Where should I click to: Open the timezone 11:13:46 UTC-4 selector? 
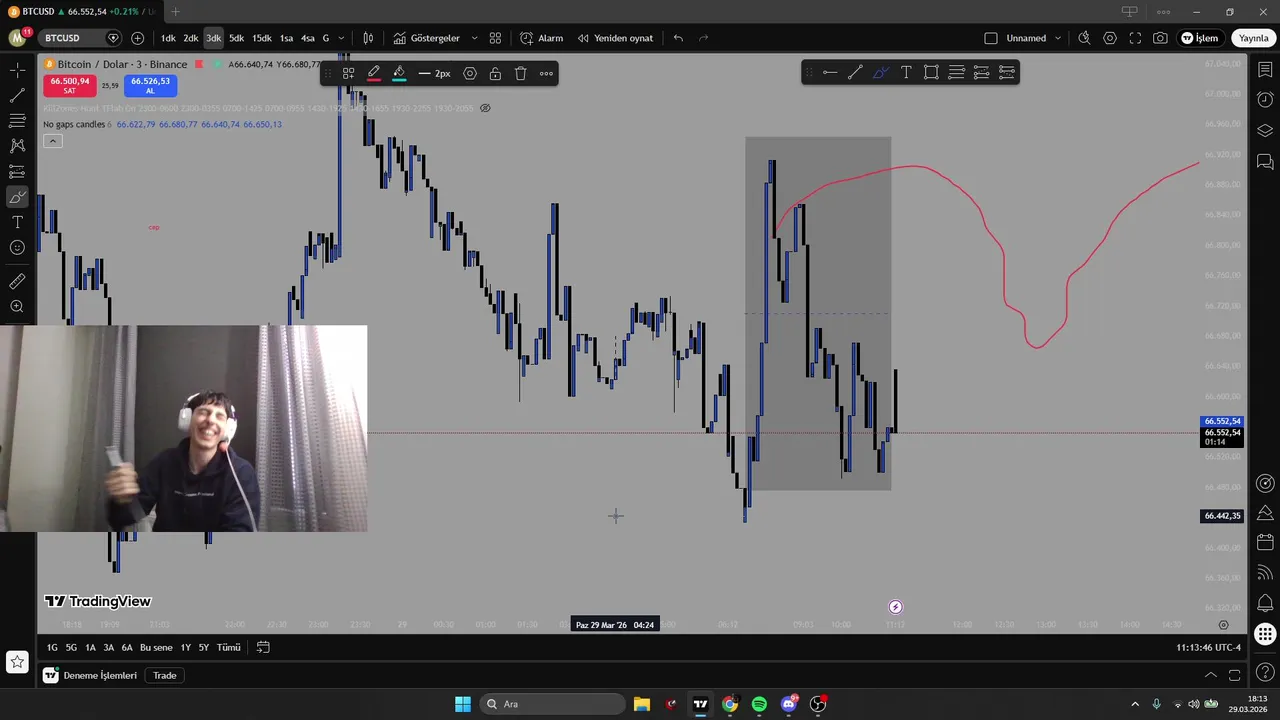point(1208,648)
